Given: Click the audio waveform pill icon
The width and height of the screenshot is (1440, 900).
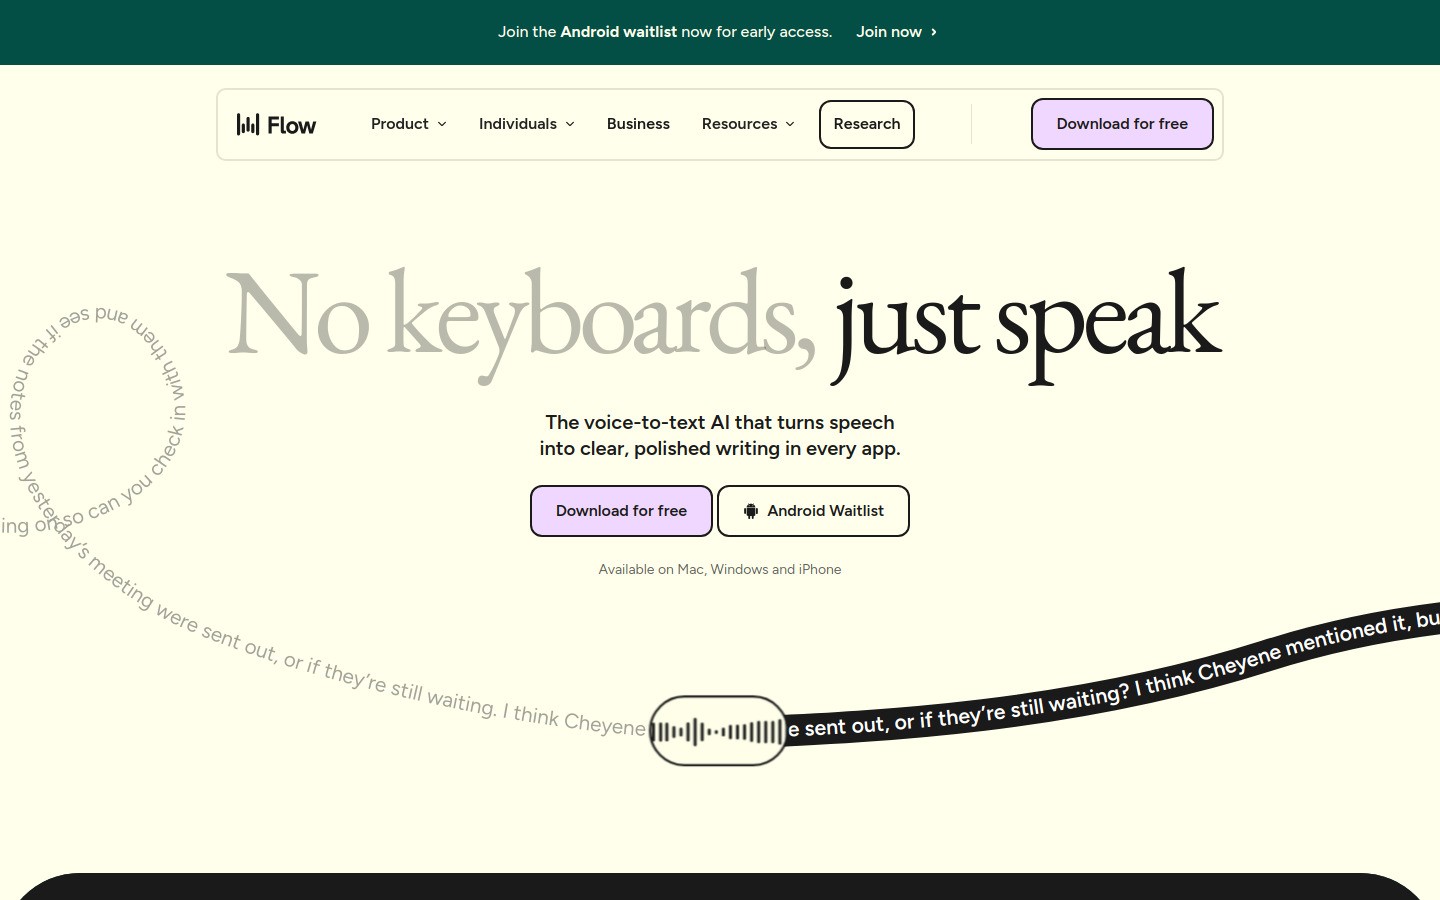Looking at the screenshot, I should tap(718, 731).
